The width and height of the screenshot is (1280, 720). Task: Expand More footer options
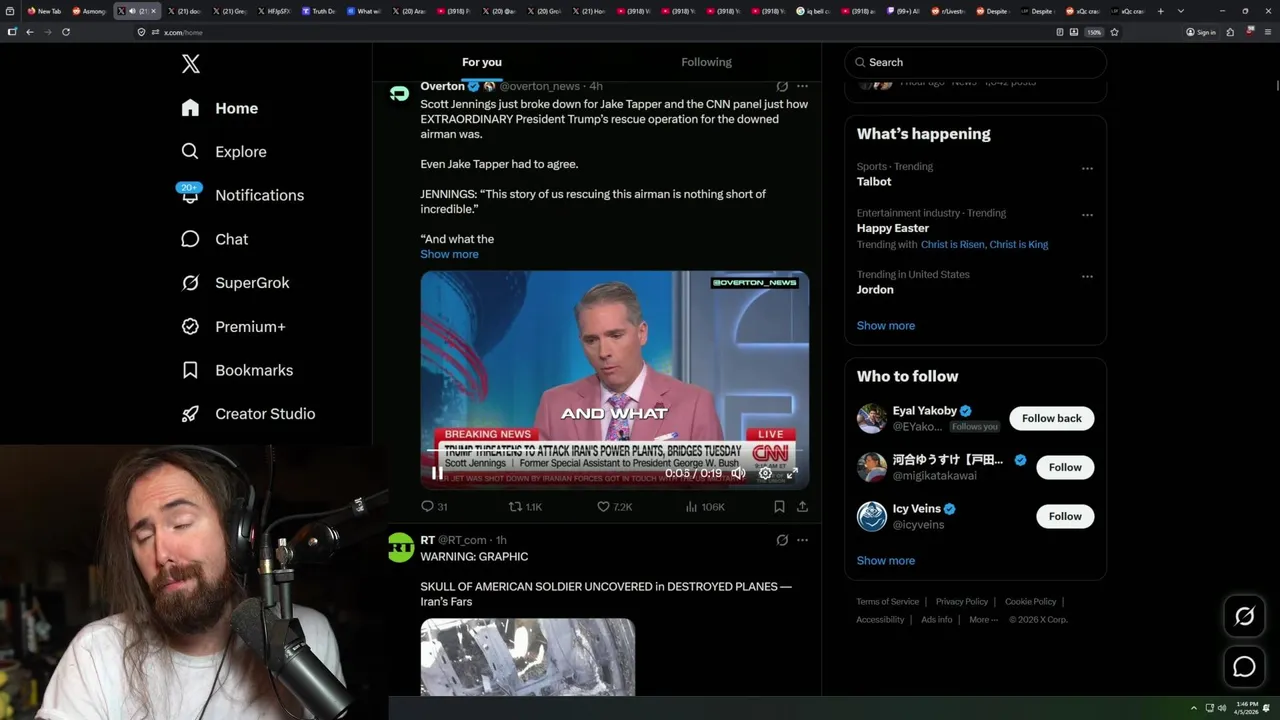pos(984,620)
